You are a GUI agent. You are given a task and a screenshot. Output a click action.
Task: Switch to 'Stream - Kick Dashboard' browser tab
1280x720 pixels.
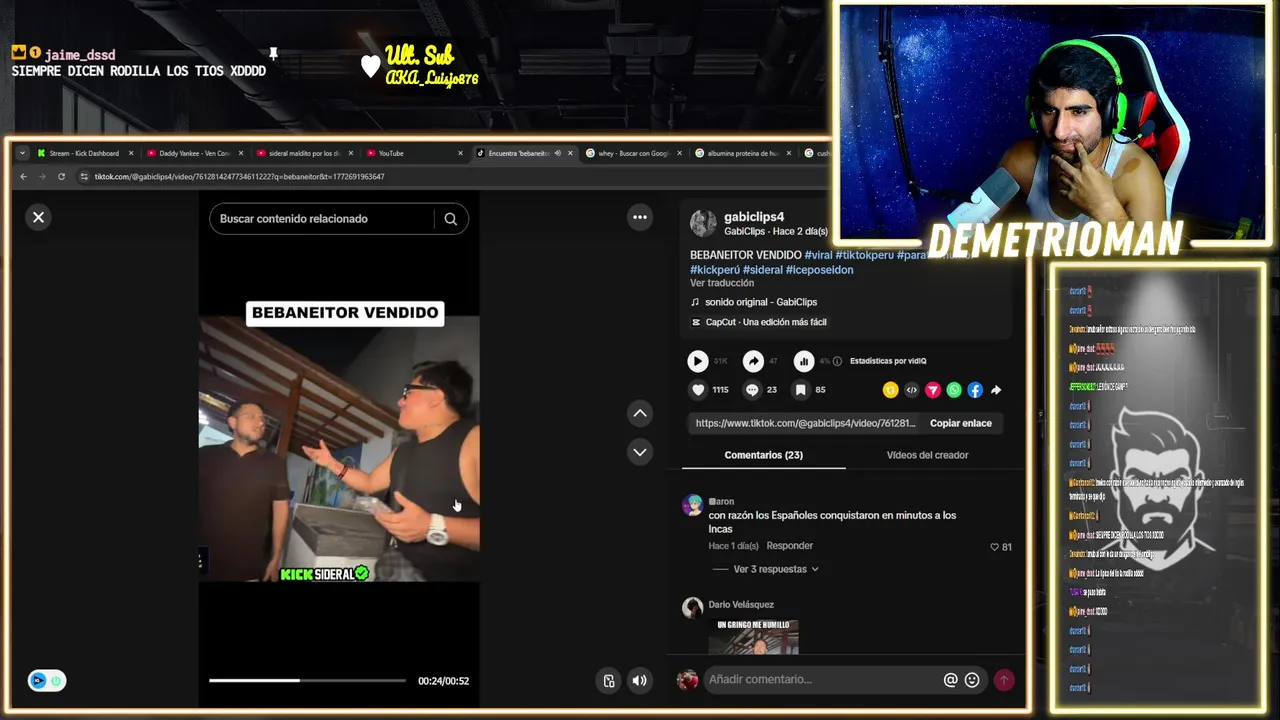[84, 153]
